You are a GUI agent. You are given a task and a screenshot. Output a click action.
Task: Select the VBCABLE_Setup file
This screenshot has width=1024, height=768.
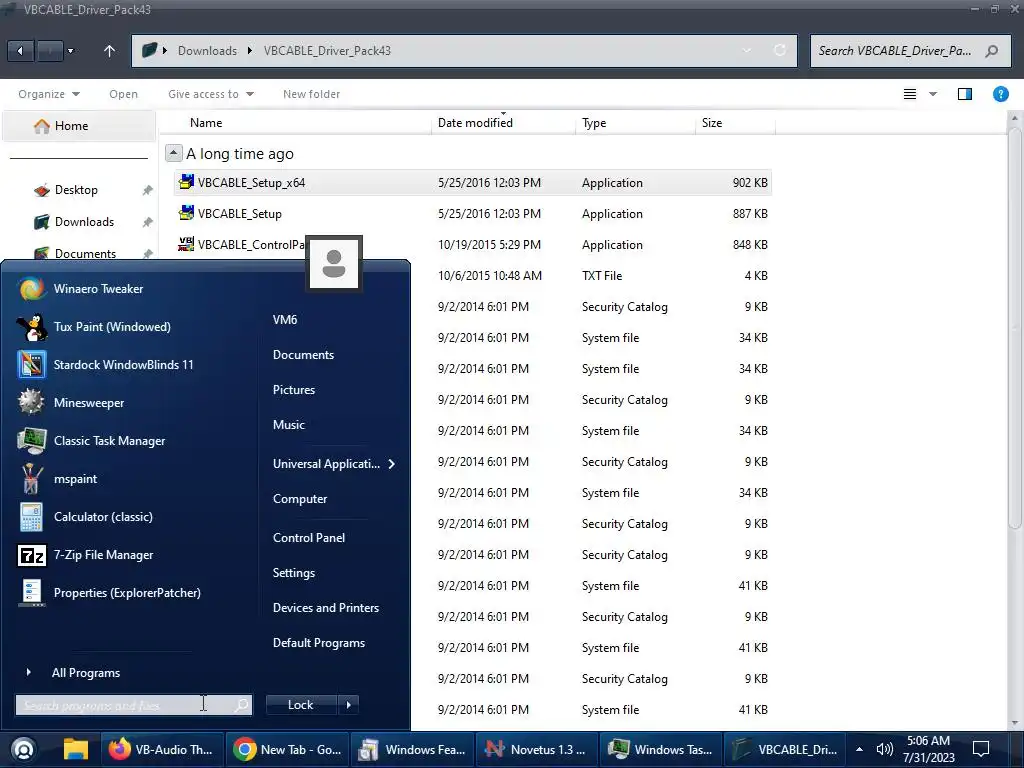click(473, 214)
